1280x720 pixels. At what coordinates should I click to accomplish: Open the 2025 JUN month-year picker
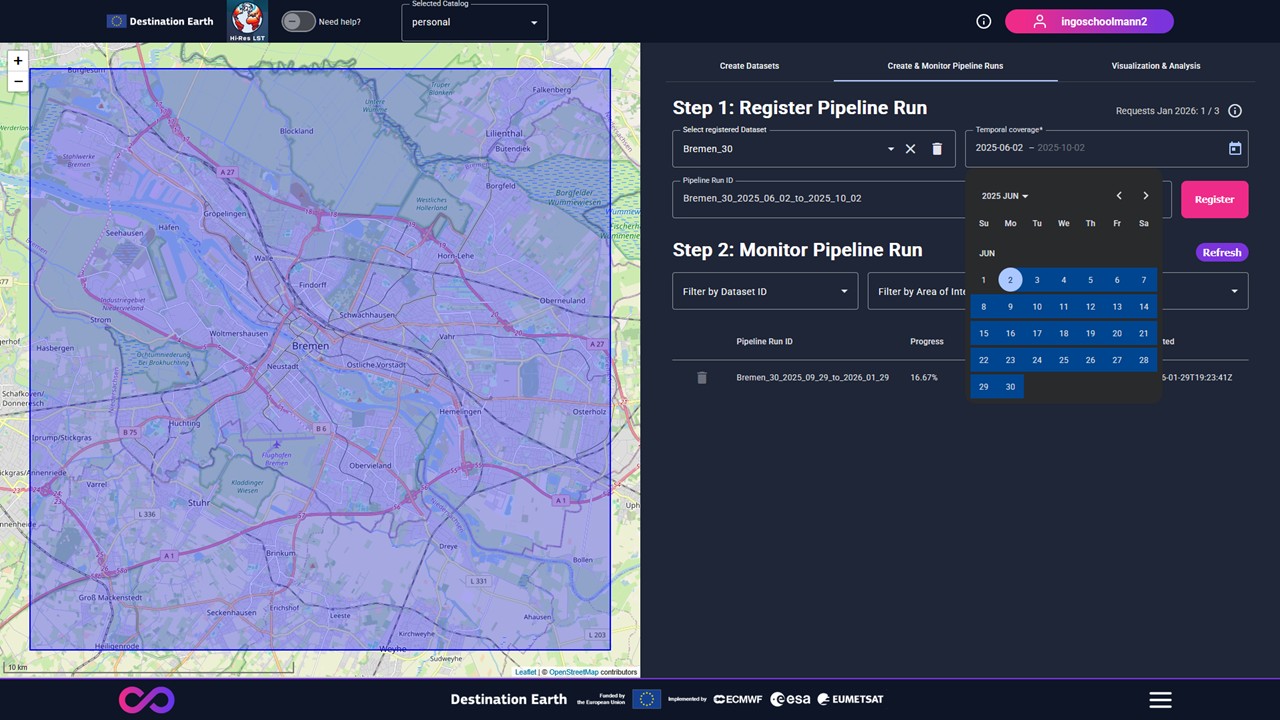1005,196
